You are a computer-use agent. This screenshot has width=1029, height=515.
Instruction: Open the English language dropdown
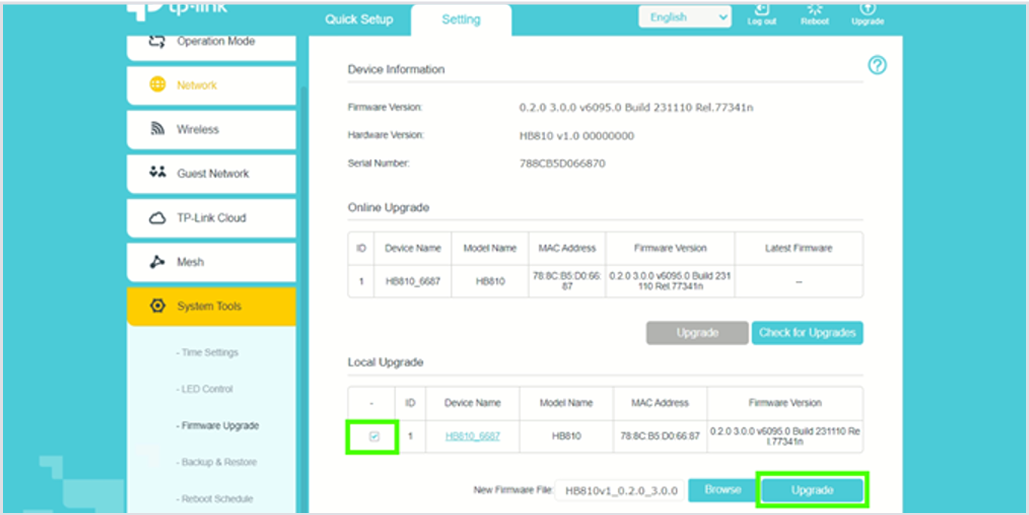[684, 18]
